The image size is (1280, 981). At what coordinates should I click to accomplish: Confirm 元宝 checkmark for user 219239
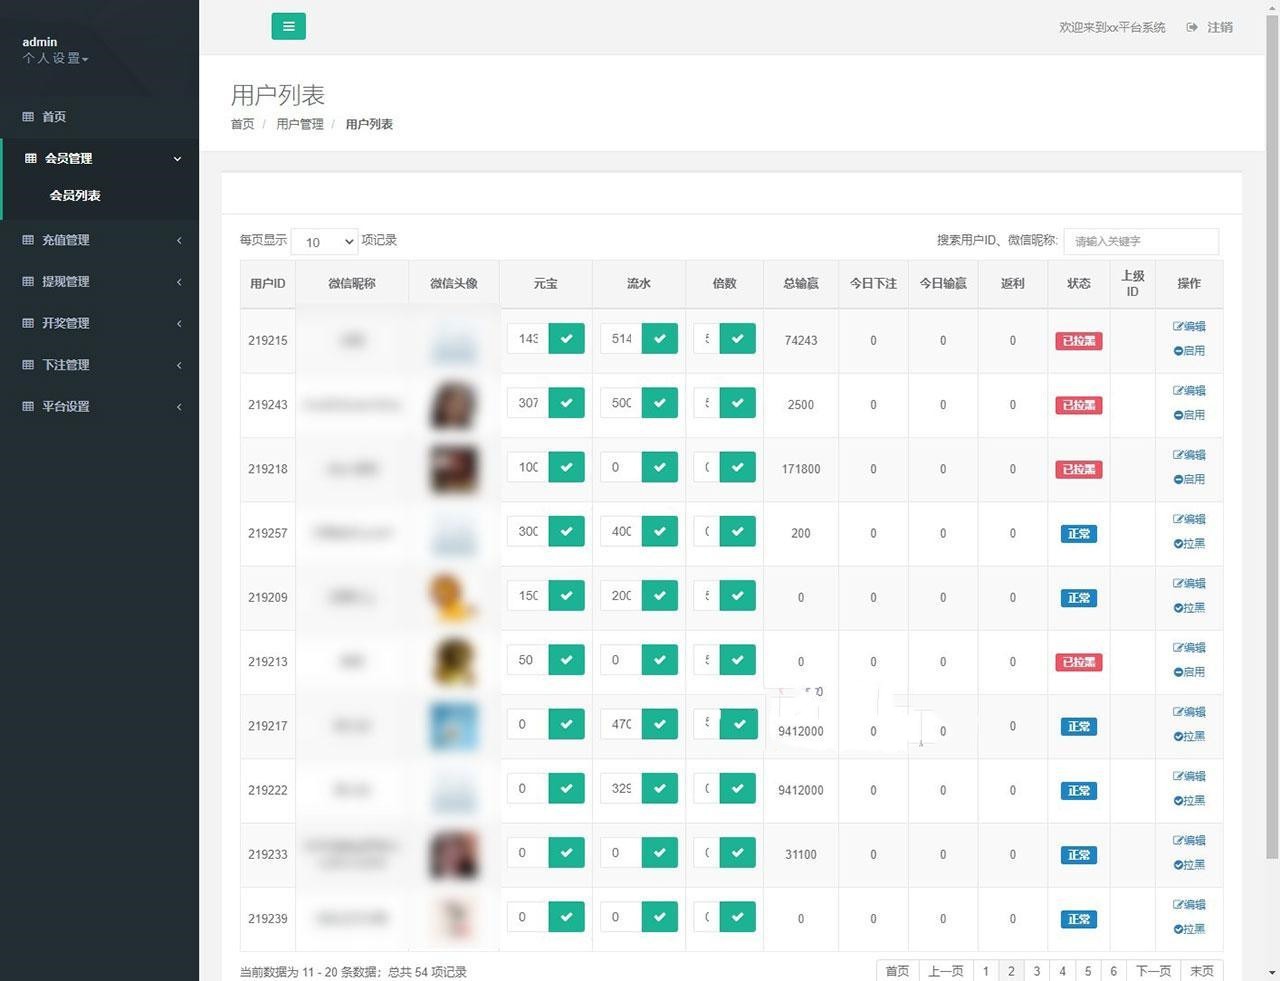pos(566,917)
